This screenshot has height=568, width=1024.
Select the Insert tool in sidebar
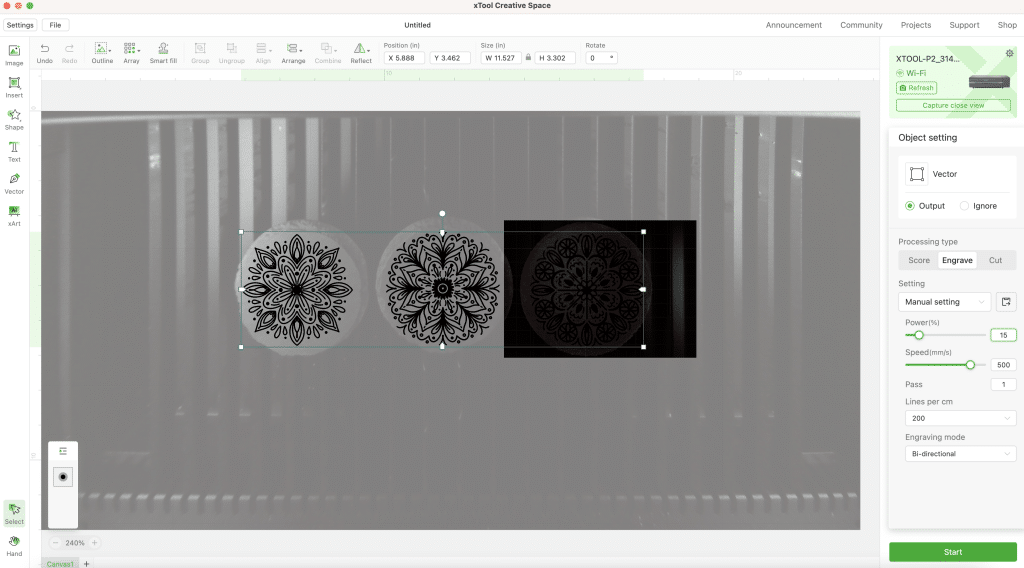coord(14,87)
